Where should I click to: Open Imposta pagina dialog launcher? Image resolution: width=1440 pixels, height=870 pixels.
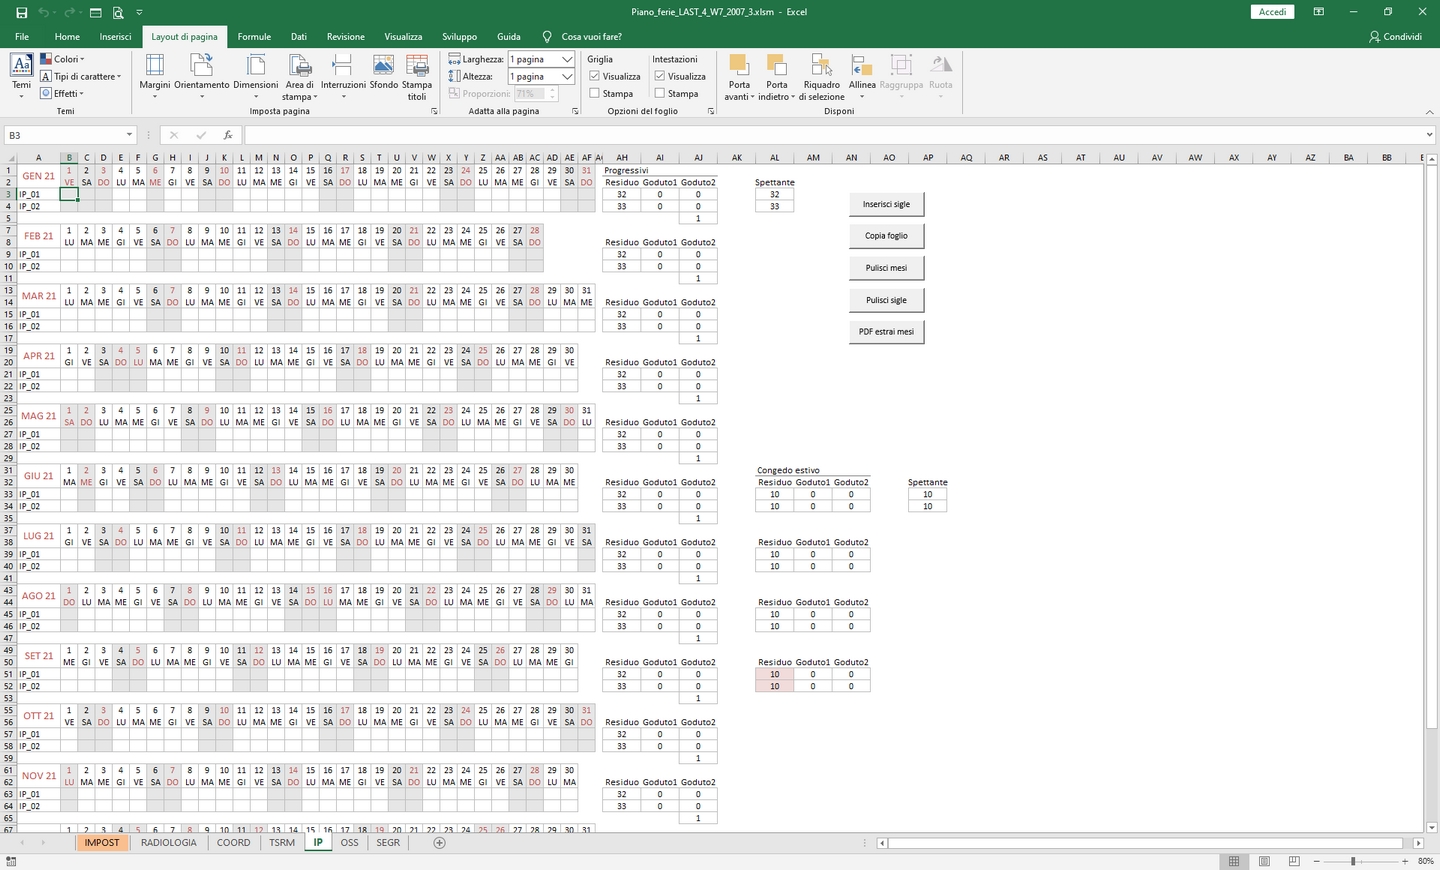(x=434, y=111)
